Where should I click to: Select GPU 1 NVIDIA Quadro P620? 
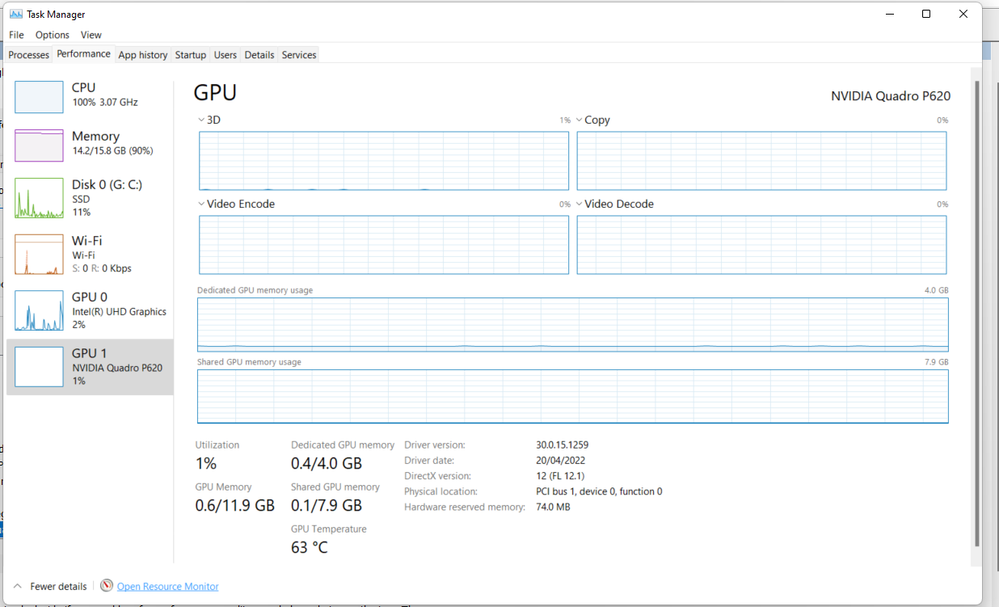pos(90,366)
